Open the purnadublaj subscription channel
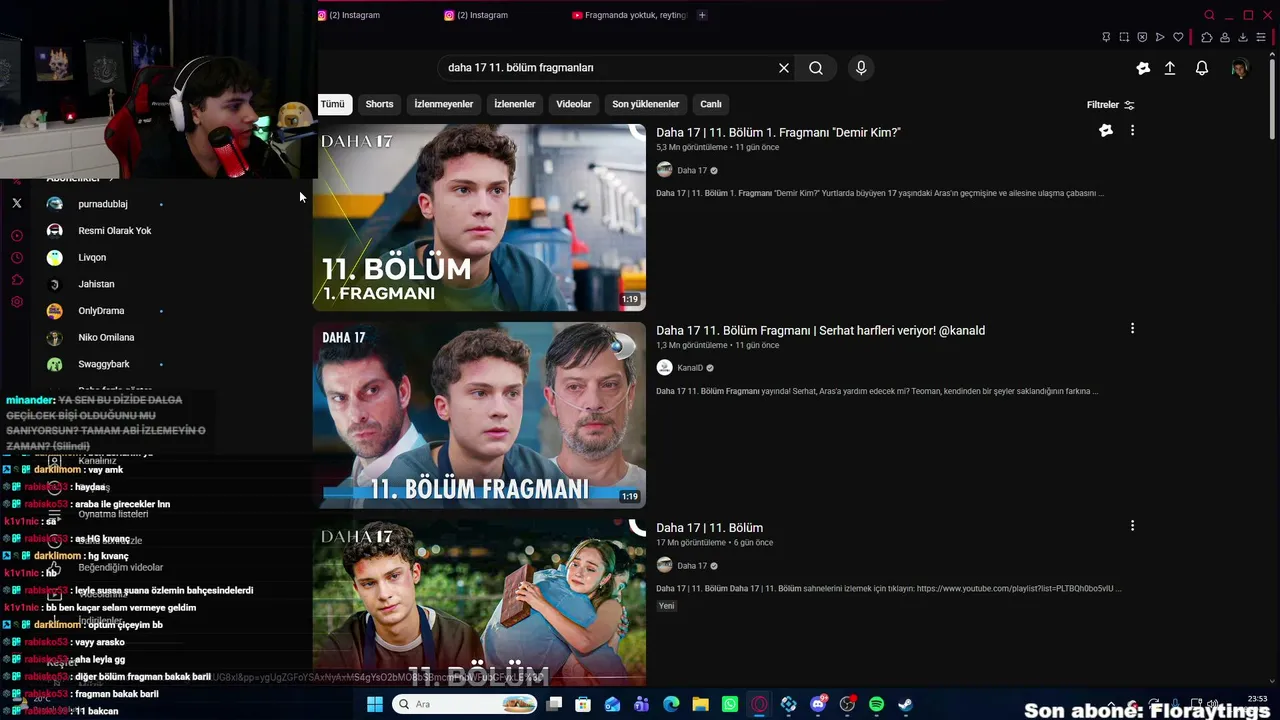 coord(103,204)
